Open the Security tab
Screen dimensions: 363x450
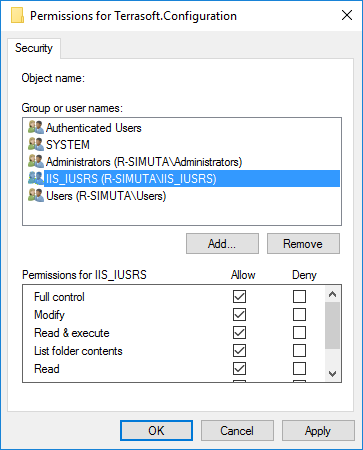coord(34,48)
